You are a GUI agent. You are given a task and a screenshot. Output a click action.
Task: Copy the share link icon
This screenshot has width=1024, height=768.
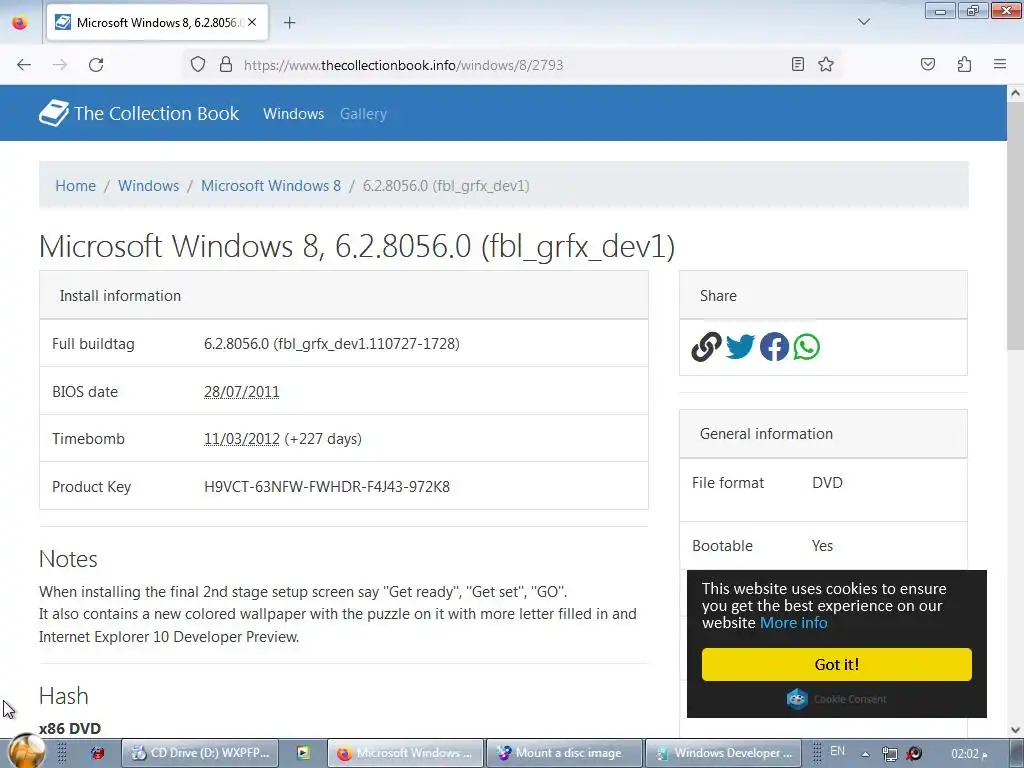706,347
